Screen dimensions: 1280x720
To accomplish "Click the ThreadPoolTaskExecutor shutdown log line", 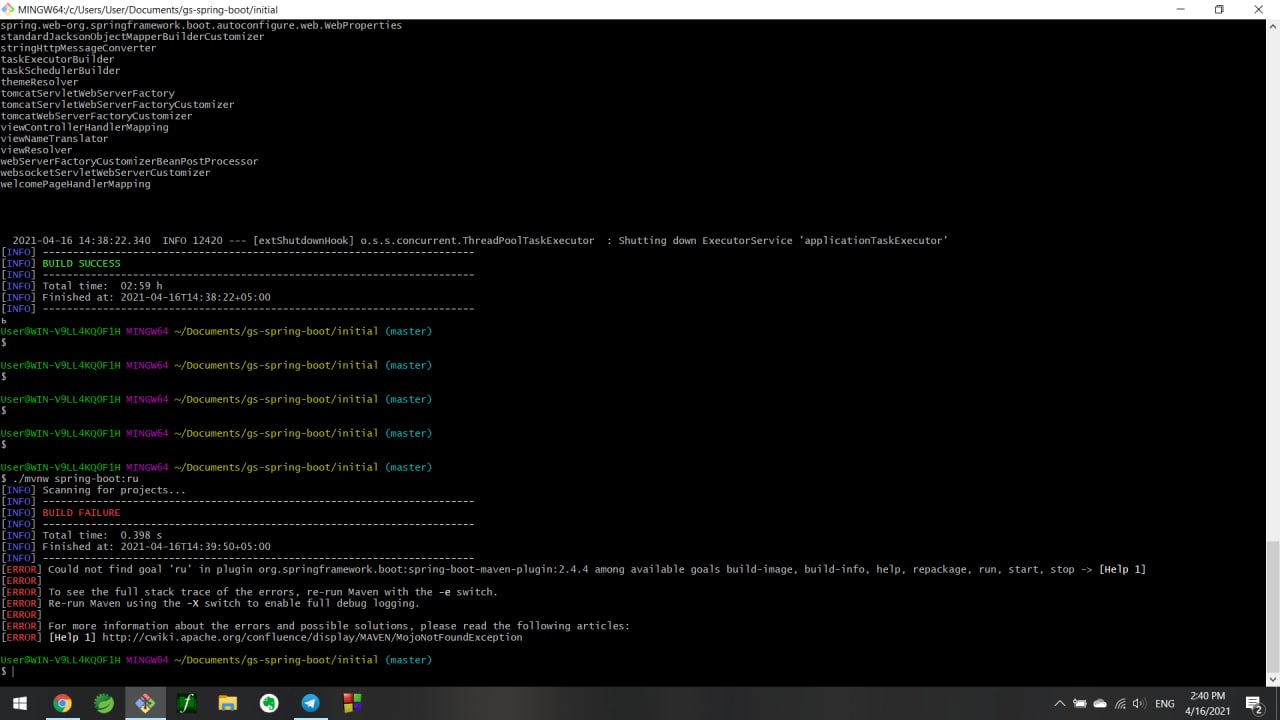I will 480,241.
